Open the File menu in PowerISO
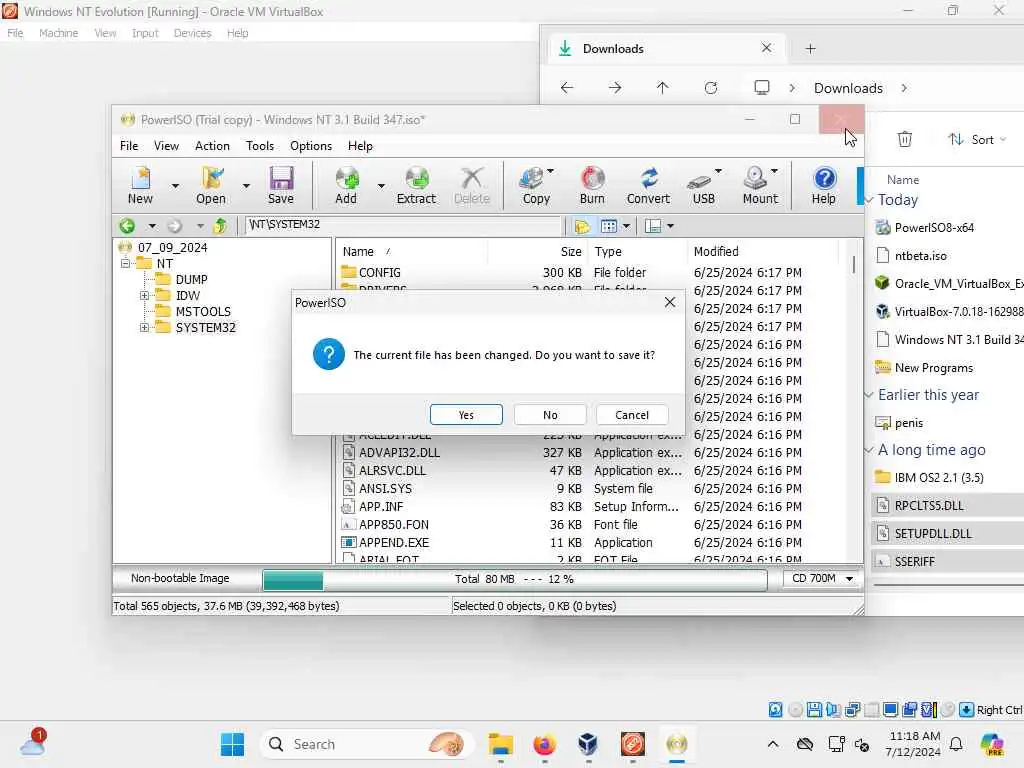Viewport: 1024px width, 768px height. point(129,146)
